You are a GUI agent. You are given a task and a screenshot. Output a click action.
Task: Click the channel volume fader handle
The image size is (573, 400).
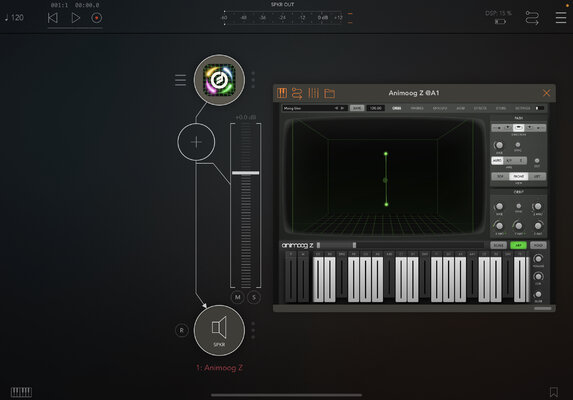click(246, 173)
